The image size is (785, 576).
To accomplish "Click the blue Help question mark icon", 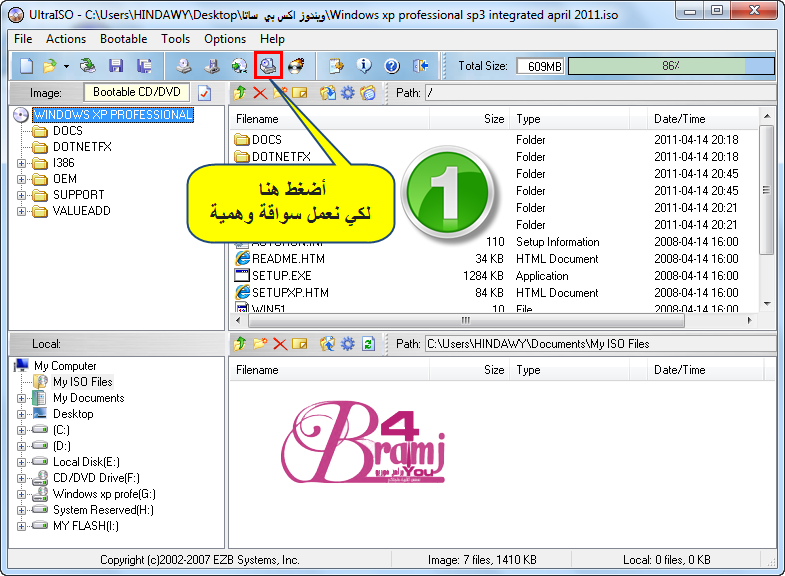I will [392, 66].
